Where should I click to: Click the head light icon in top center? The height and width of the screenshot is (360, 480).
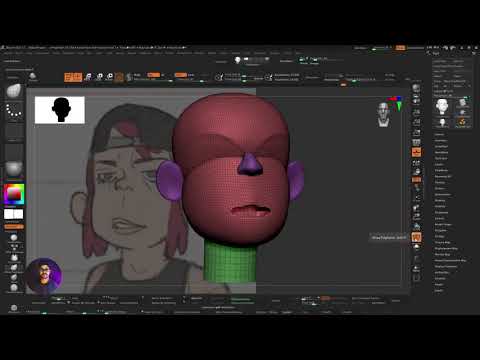[237, 60]
